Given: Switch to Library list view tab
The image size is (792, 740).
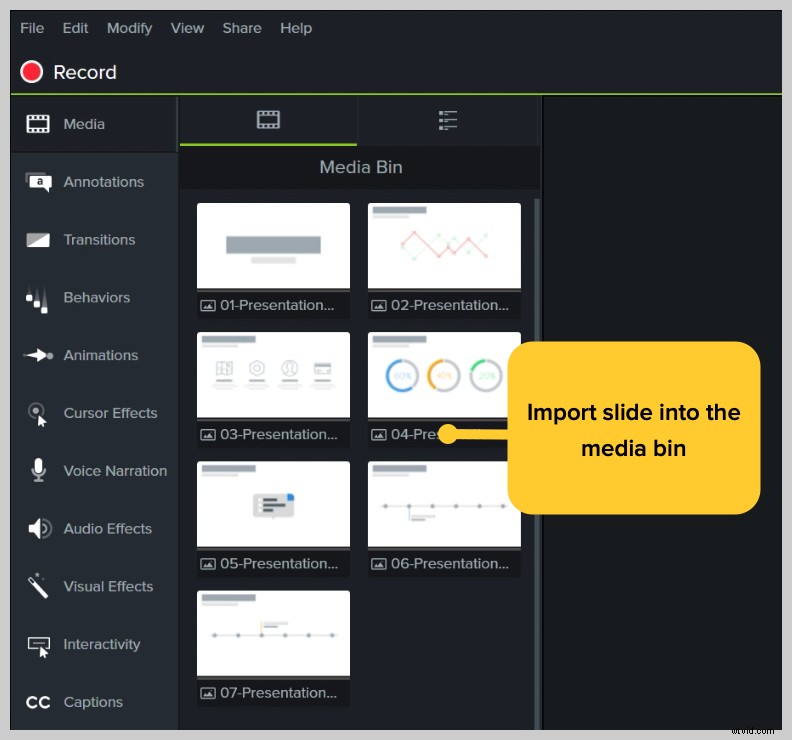Looking at the screenshot, I should 448,120.
